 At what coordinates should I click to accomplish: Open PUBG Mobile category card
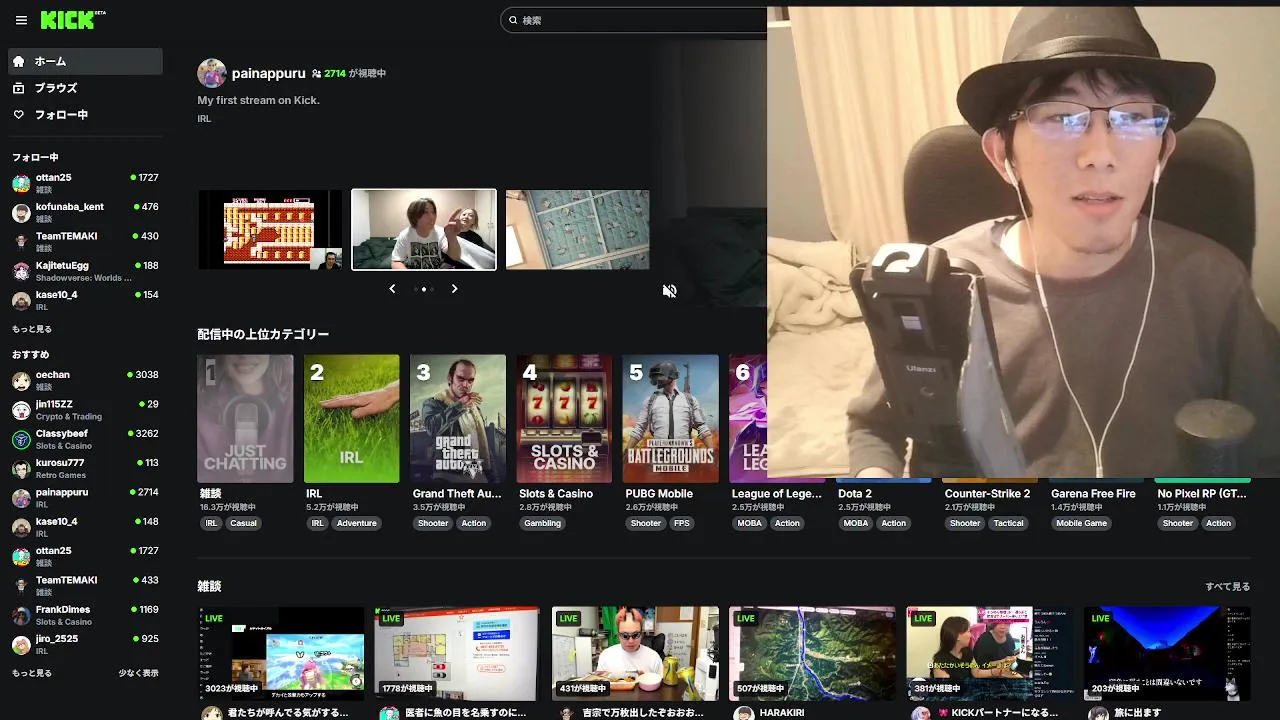(x=670, y=419)
